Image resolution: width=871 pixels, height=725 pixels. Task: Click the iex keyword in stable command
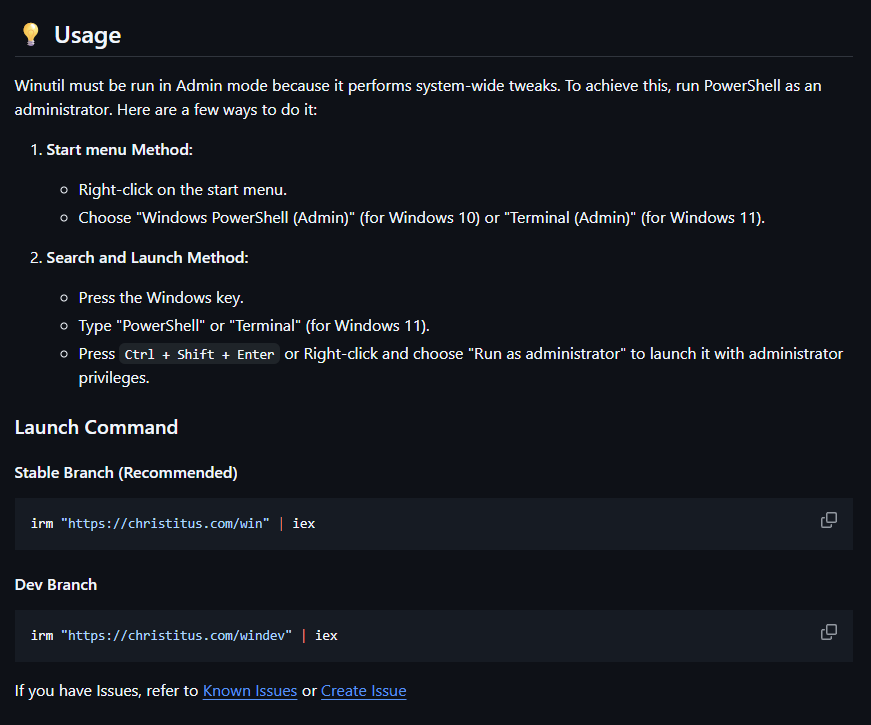pos(304,523)
